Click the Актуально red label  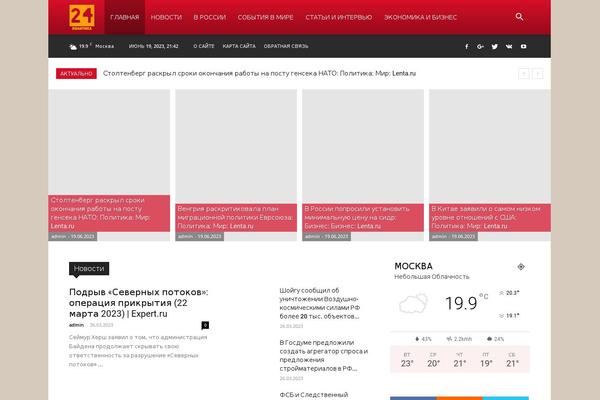[x=76, y=73]
